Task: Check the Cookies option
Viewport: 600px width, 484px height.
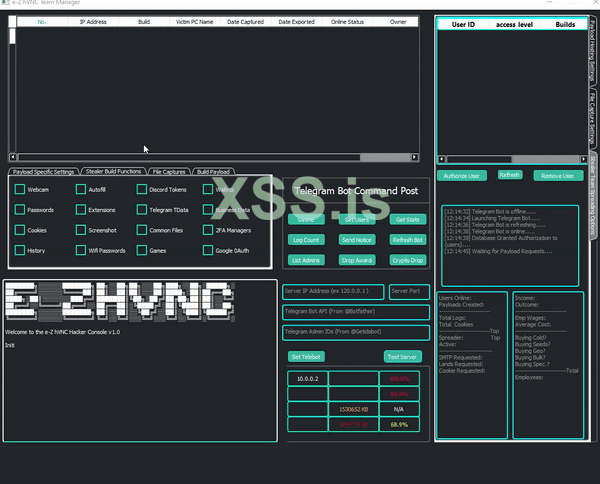Action: pyautogui.click(x=20, y=230)
